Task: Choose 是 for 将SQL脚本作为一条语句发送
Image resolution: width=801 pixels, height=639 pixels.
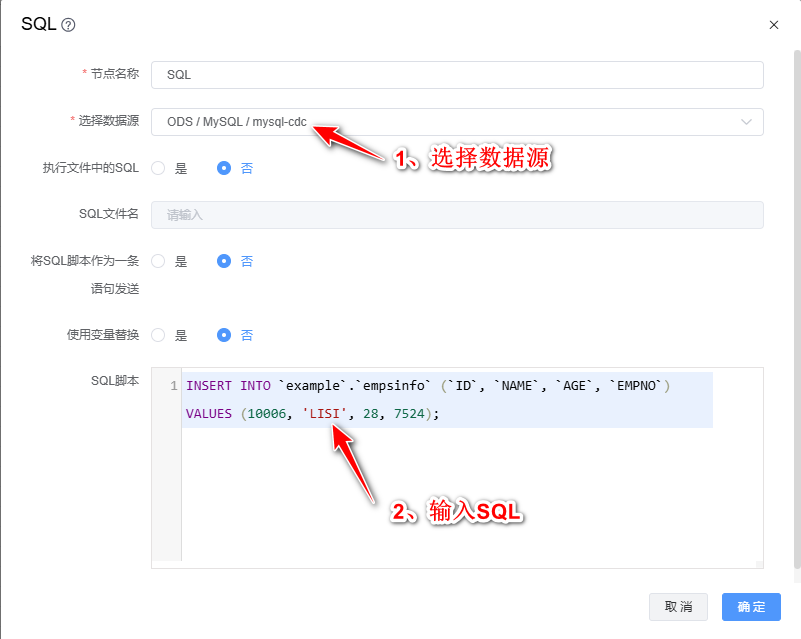Action: coord(158,261)
